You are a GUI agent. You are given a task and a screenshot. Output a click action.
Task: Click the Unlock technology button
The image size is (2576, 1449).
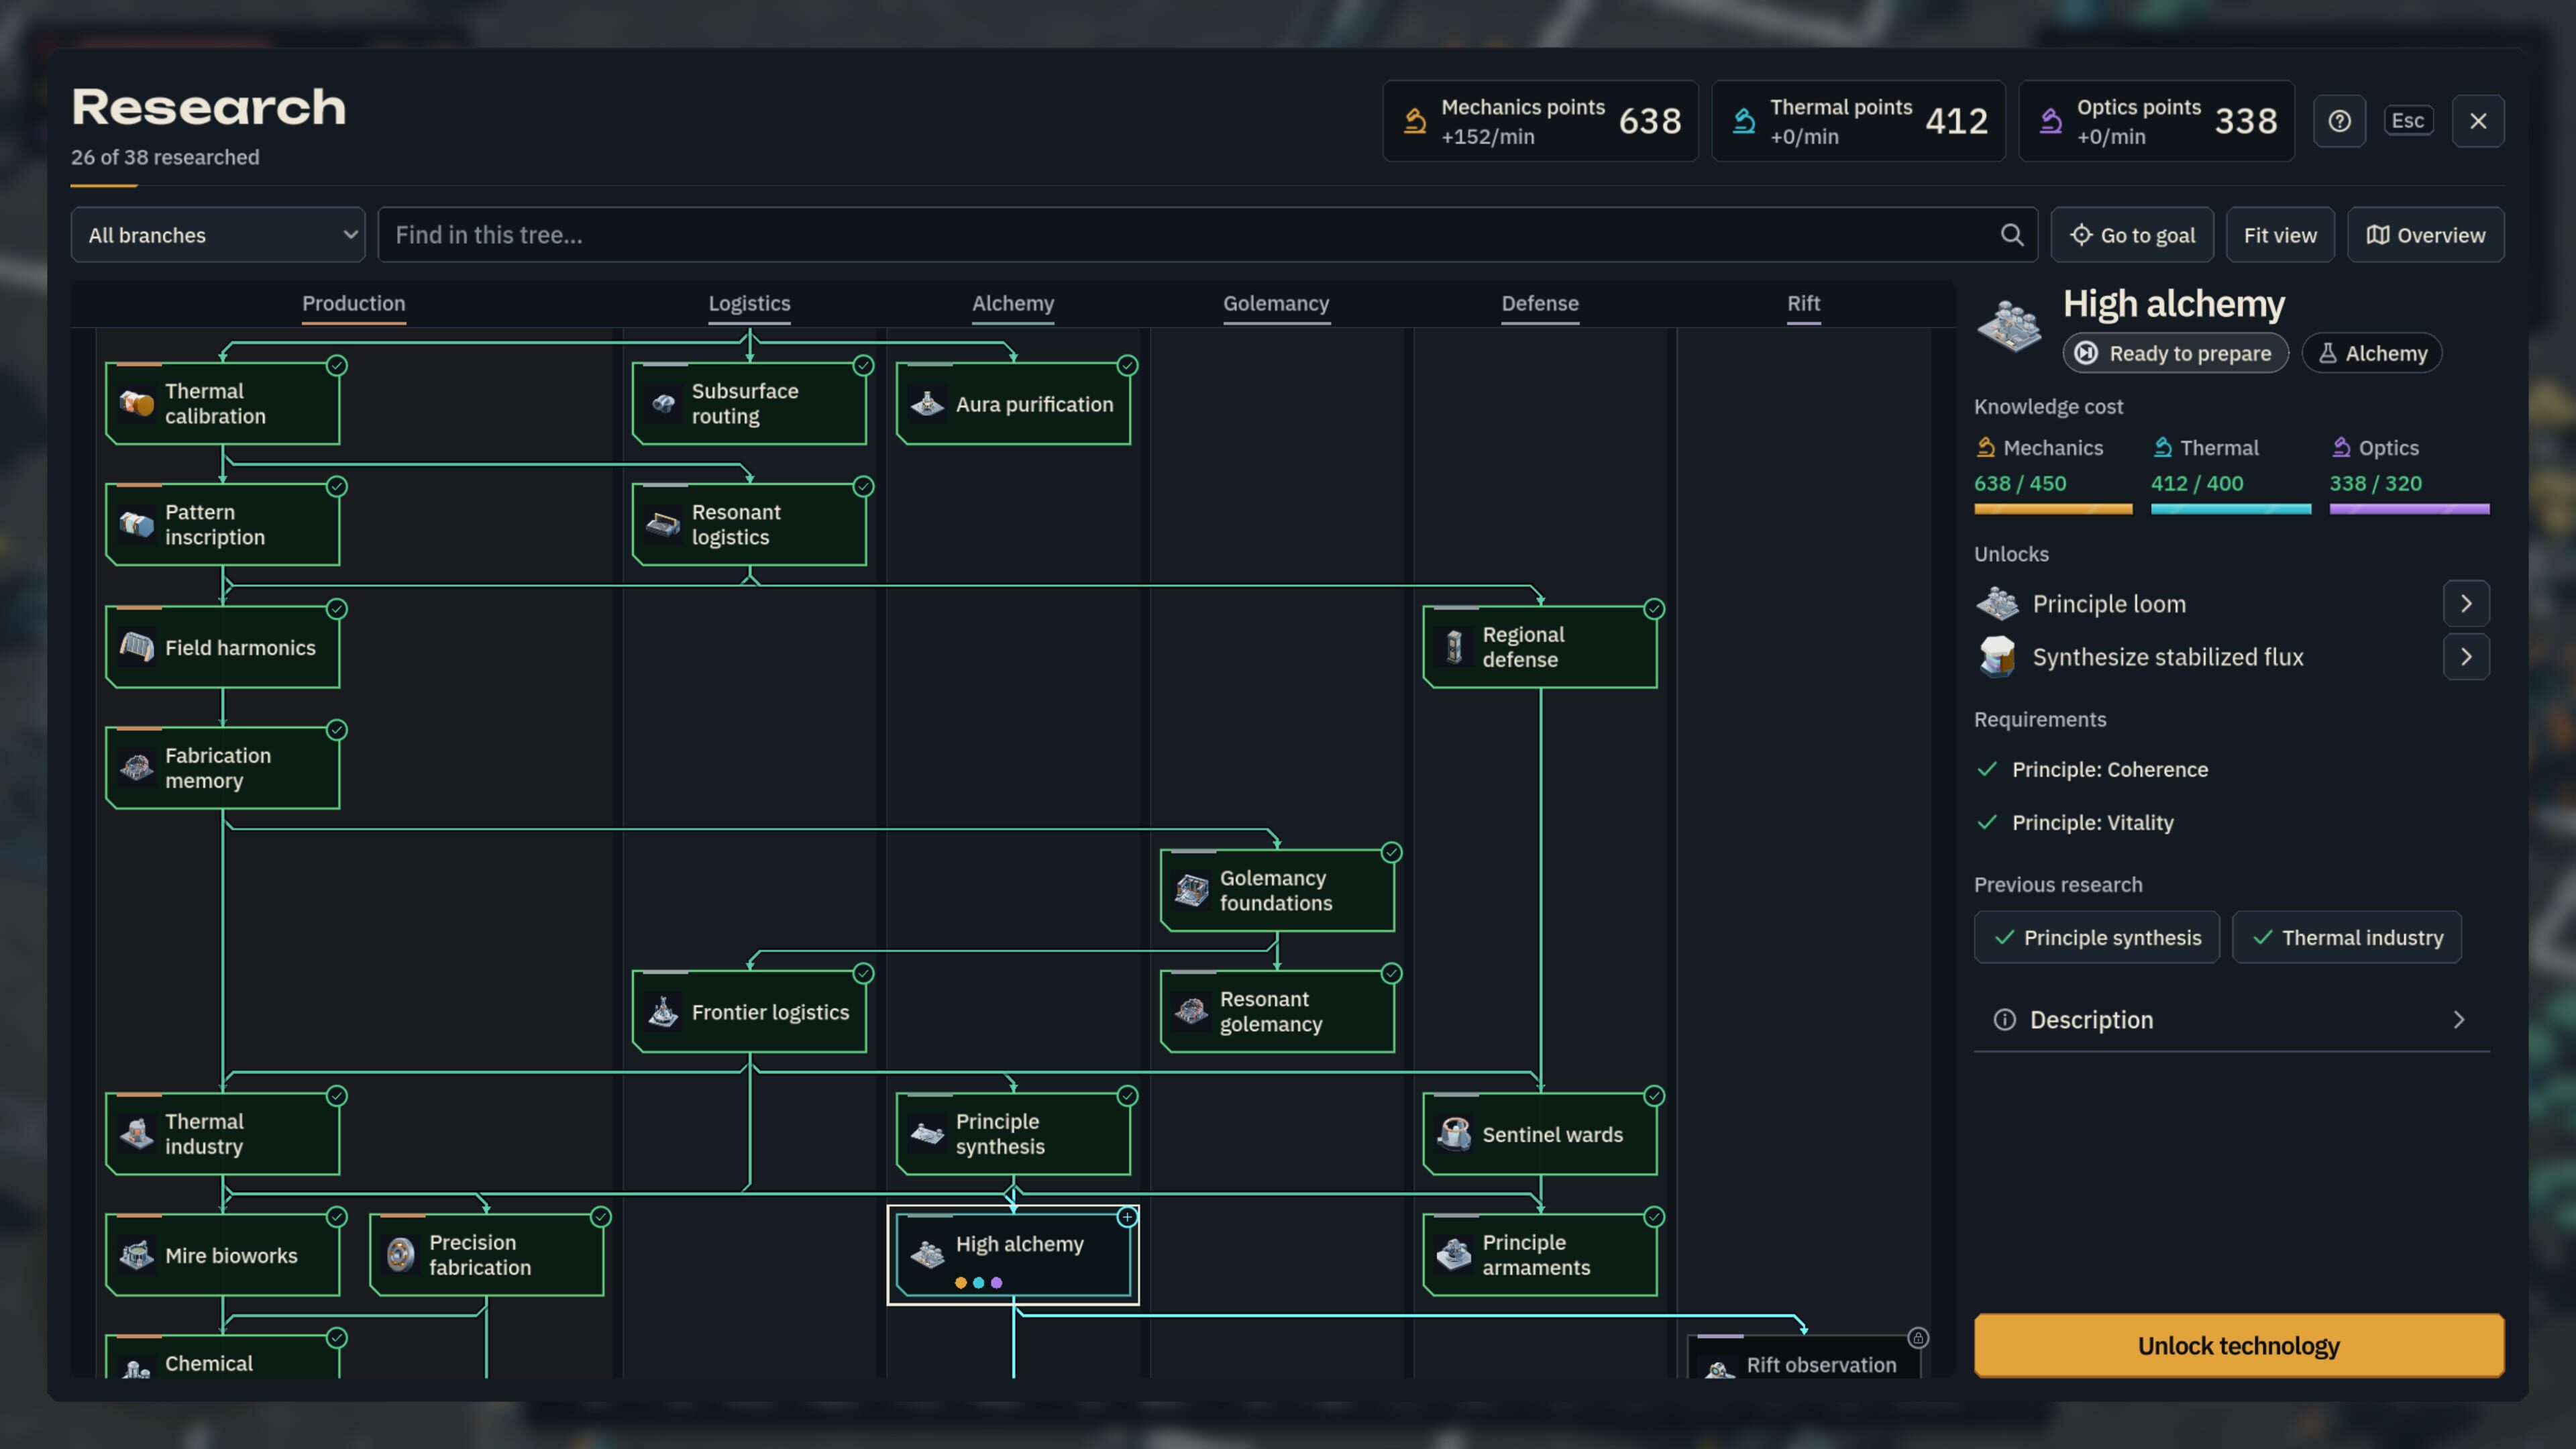pyautogui.click(x=2238, y=1345)
